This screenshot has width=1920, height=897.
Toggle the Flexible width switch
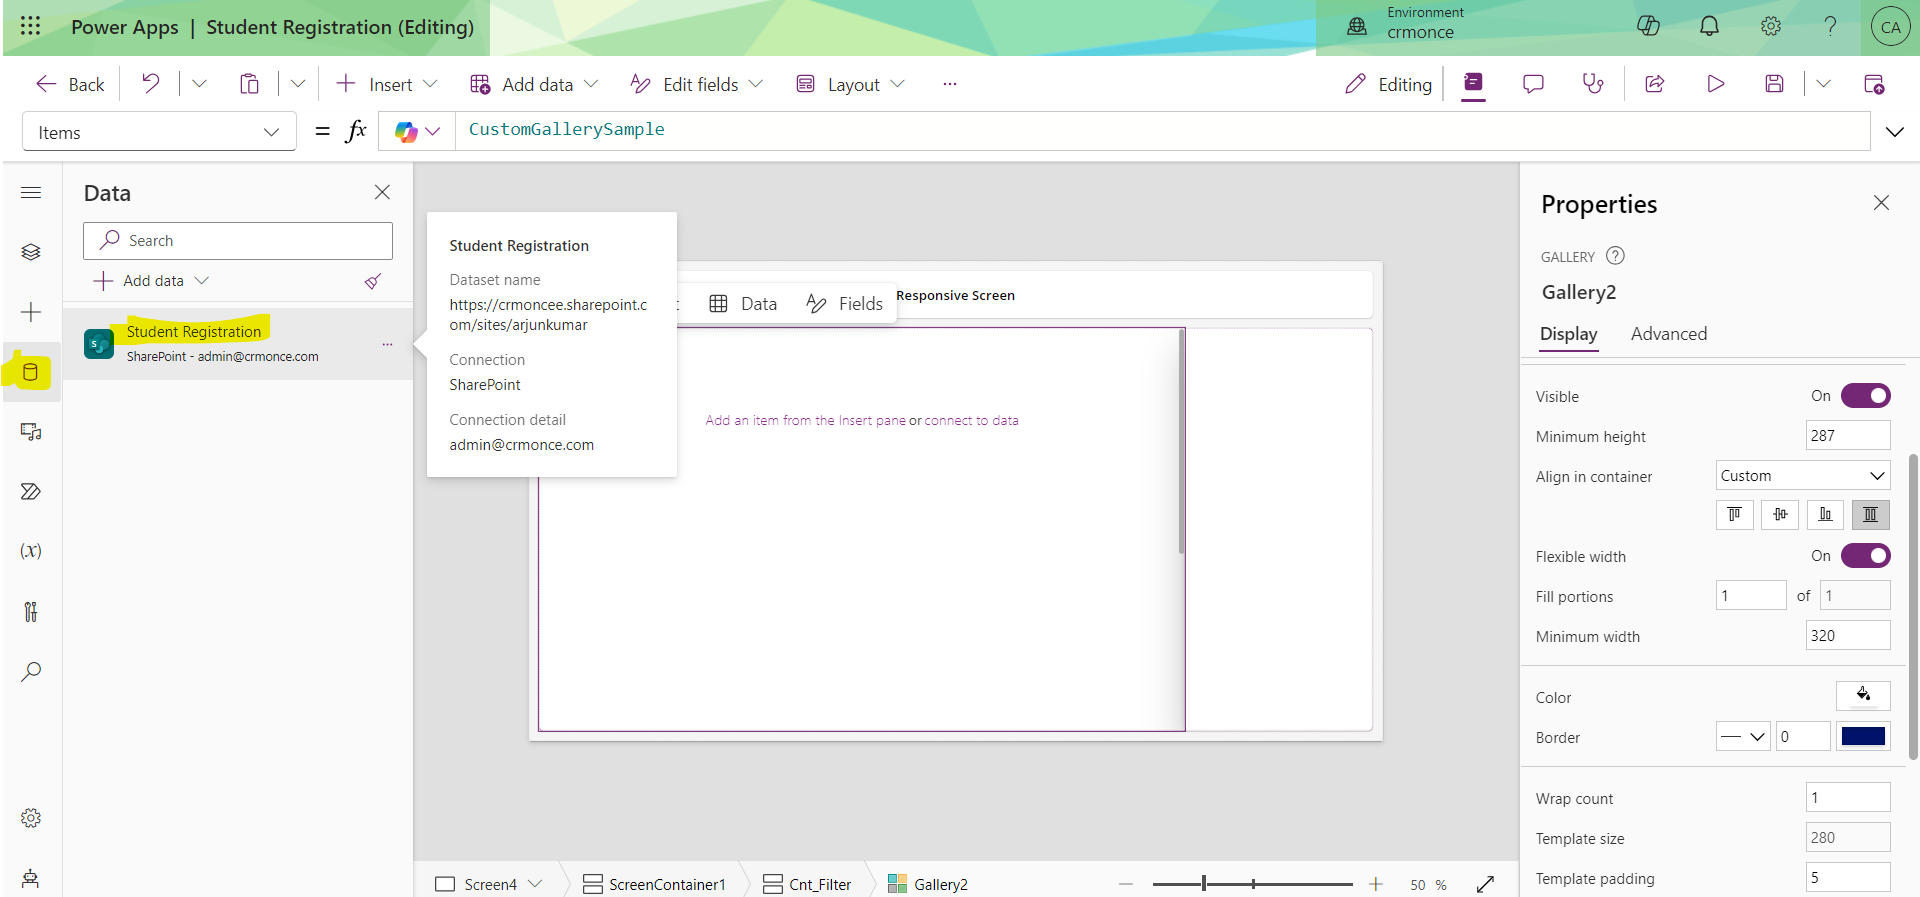1866,556
